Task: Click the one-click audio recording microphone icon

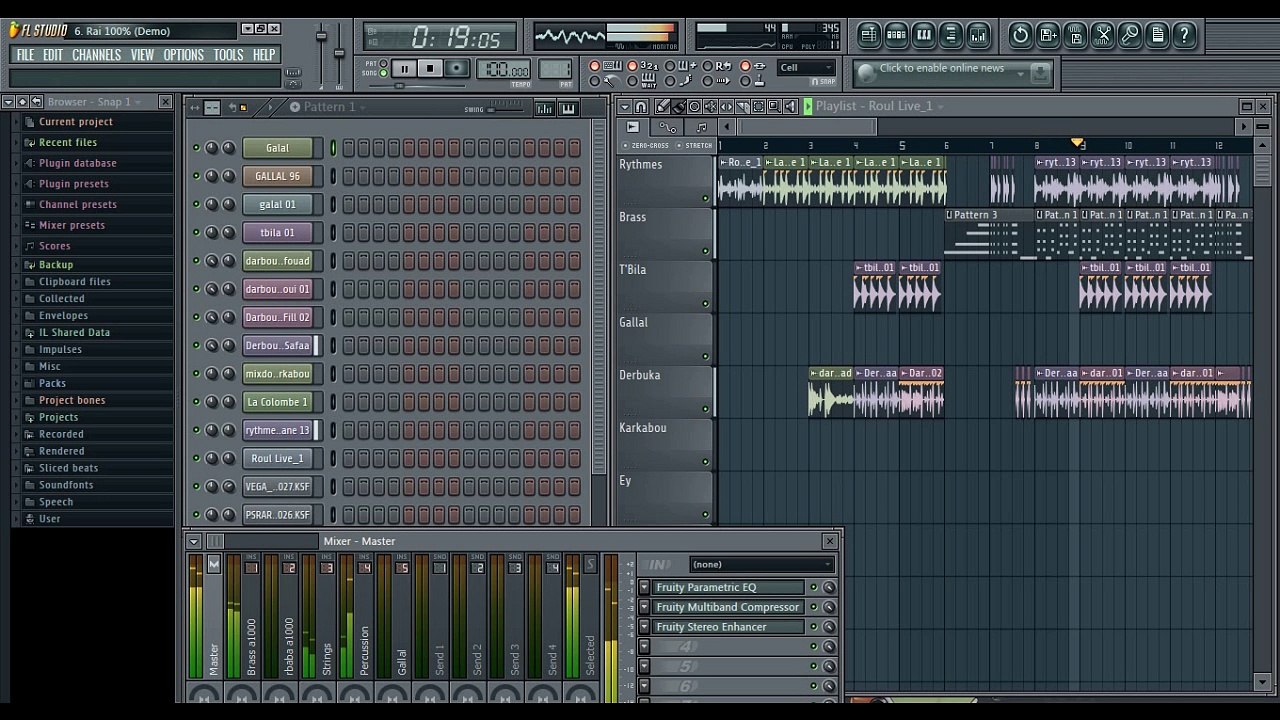Action: tap(1130, 35)
